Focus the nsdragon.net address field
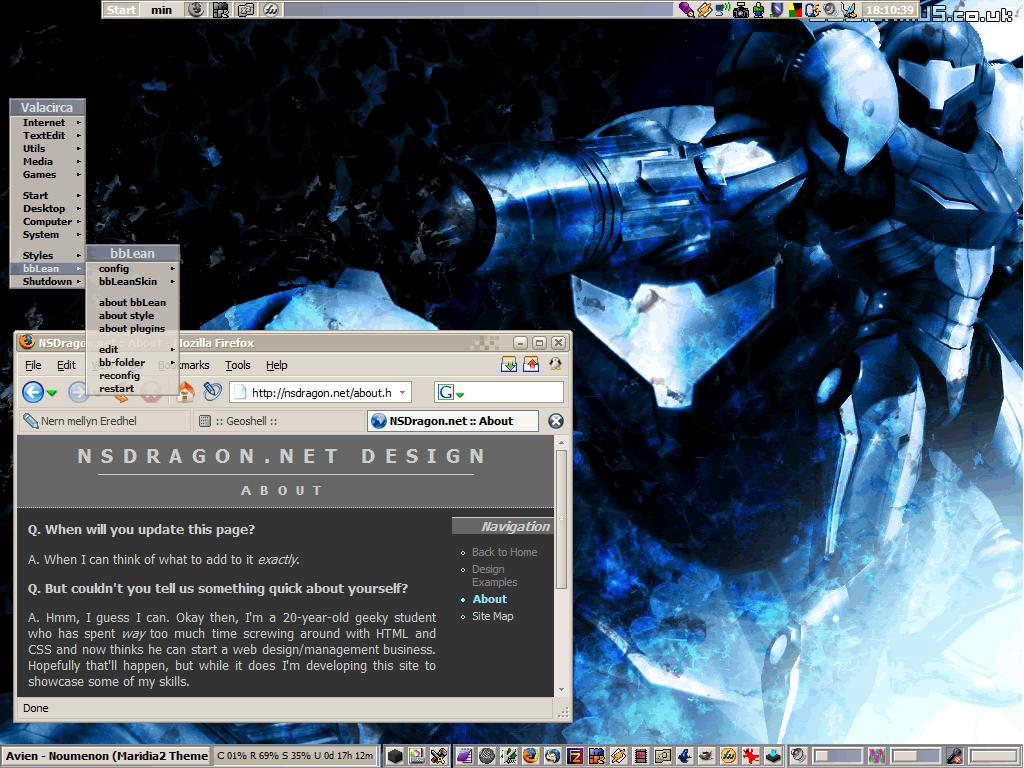The height and width of the screenshot is (768, 1024). 321,392
